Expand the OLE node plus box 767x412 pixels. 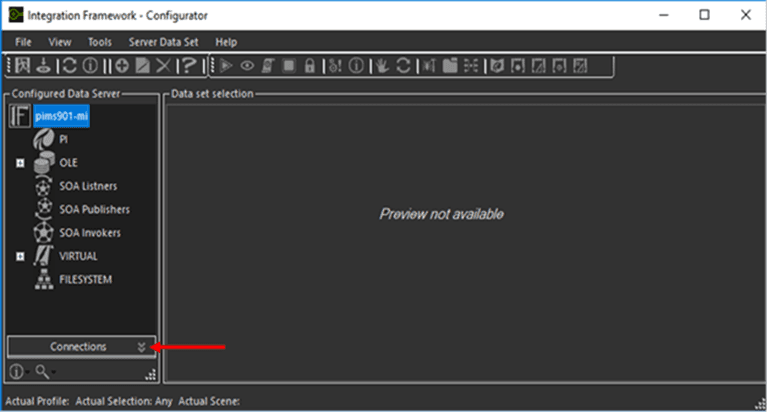20,163
